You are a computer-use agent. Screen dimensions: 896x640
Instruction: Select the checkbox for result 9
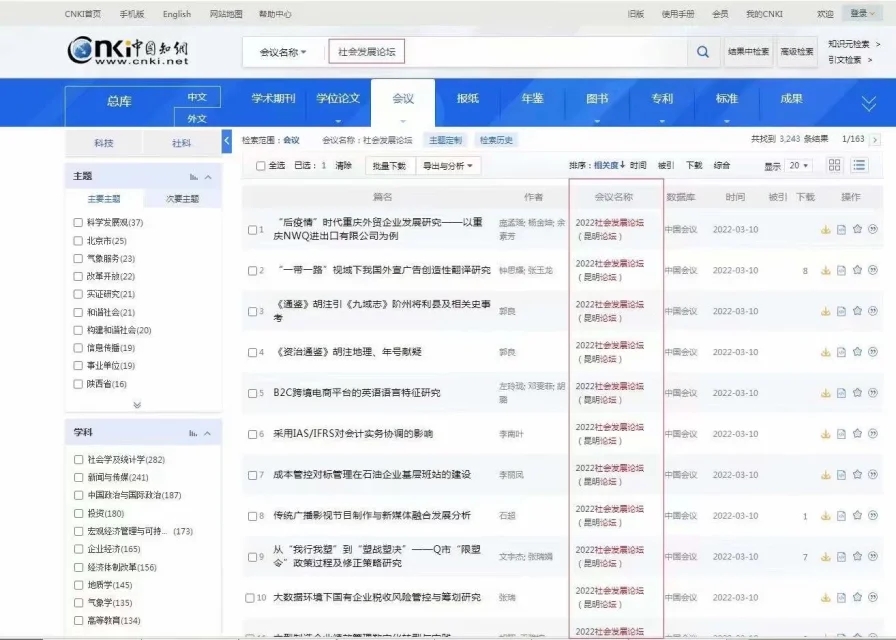click(x=252, y=557)
